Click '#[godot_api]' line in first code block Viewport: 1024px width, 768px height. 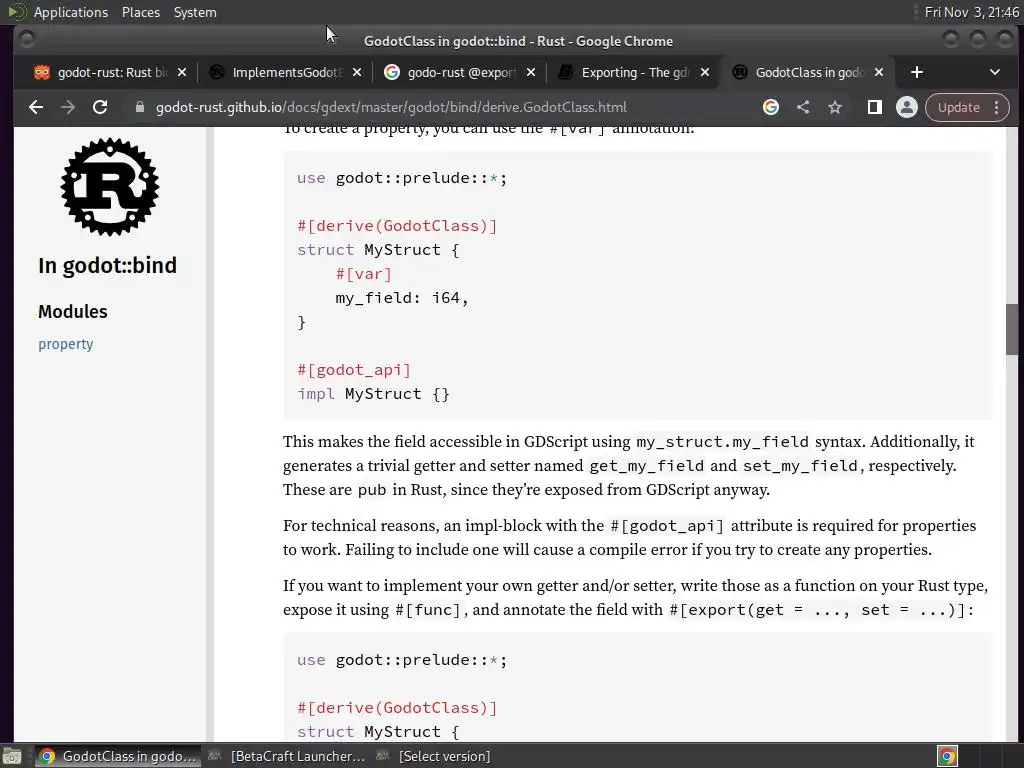point(354,370)
